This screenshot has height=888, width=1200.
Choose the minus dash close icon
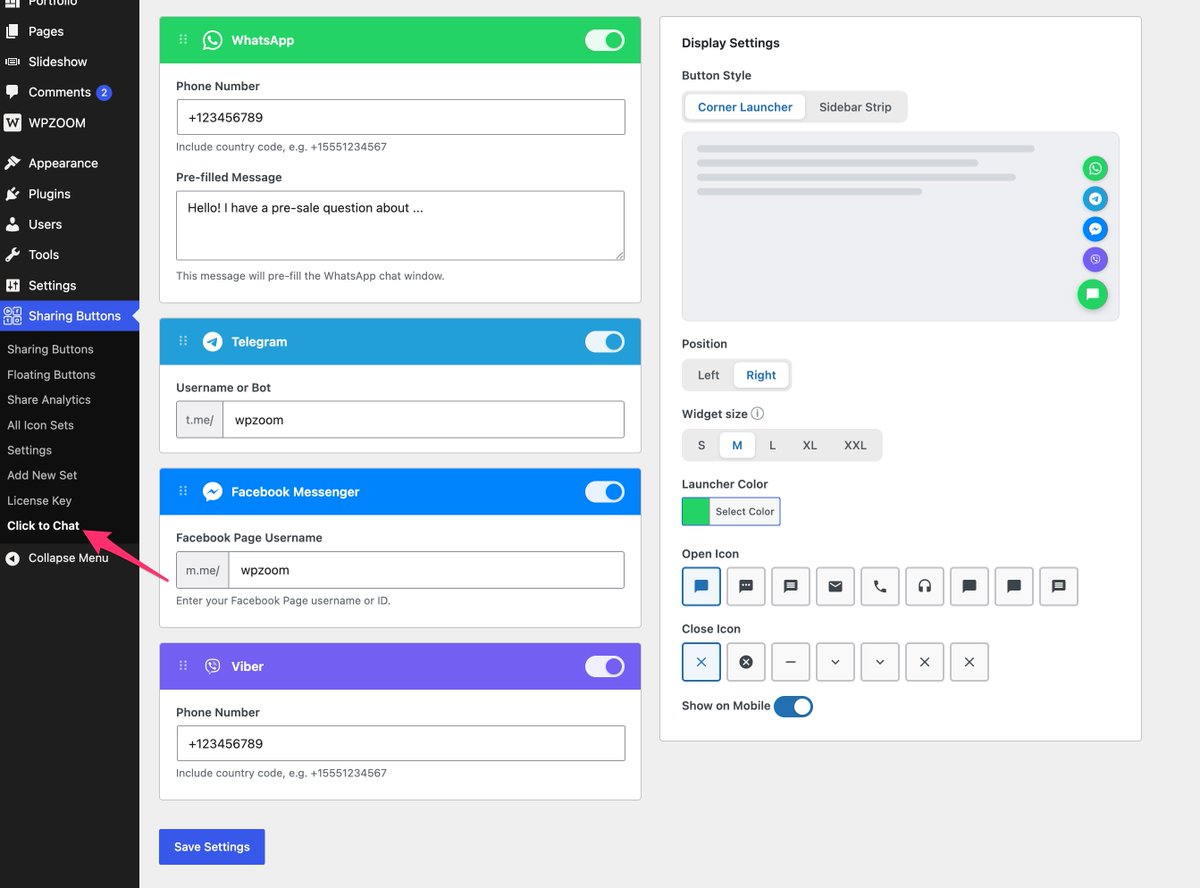tap(790, 662)
